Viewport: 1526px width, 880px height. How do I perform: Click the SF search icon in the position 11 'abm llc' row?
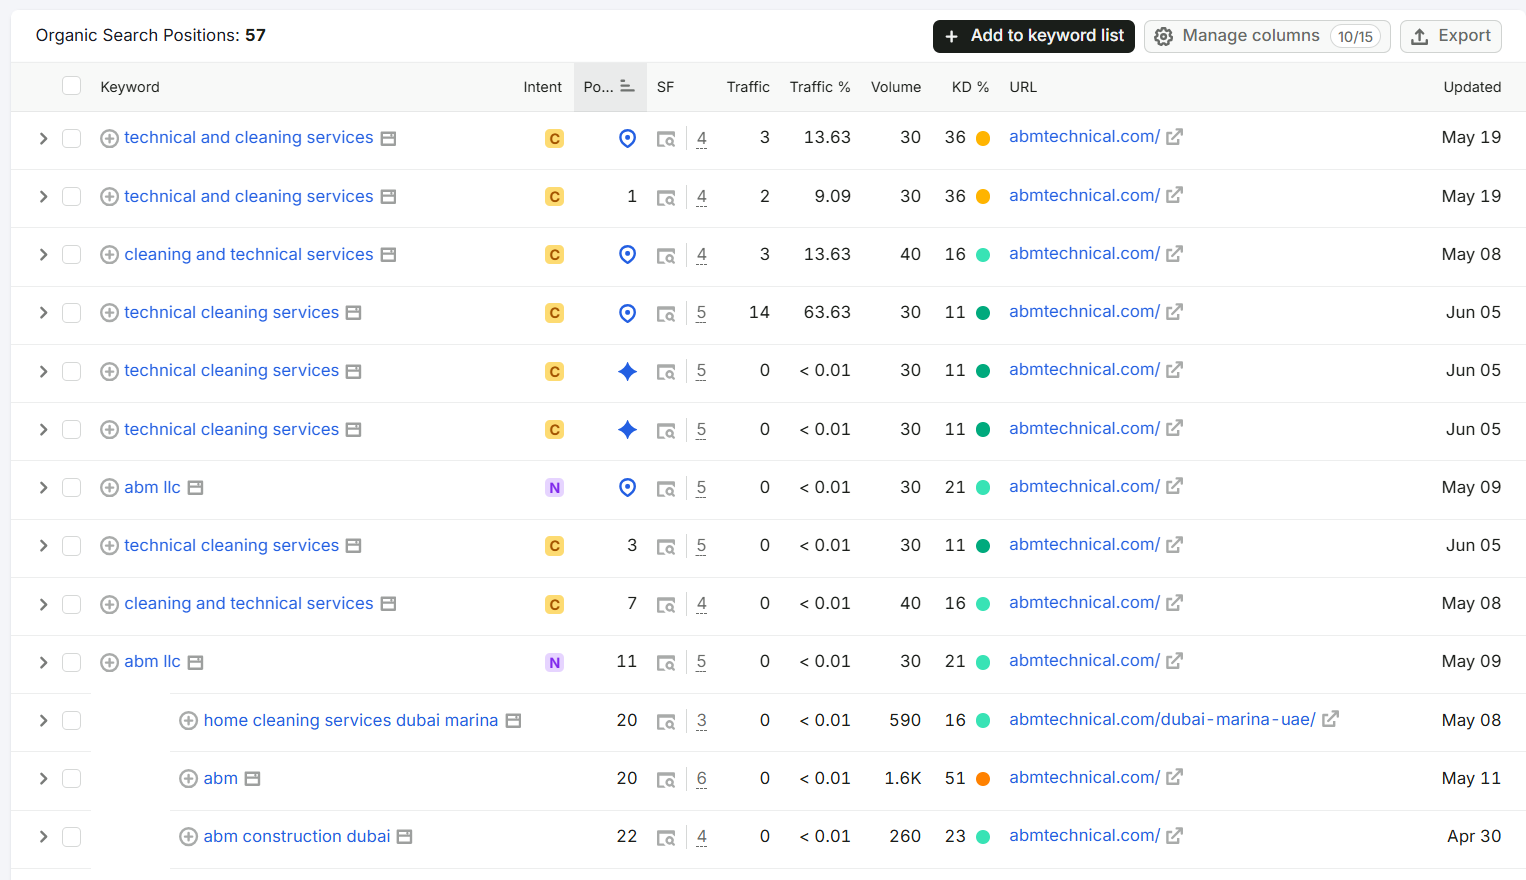[x=665, y=663]
